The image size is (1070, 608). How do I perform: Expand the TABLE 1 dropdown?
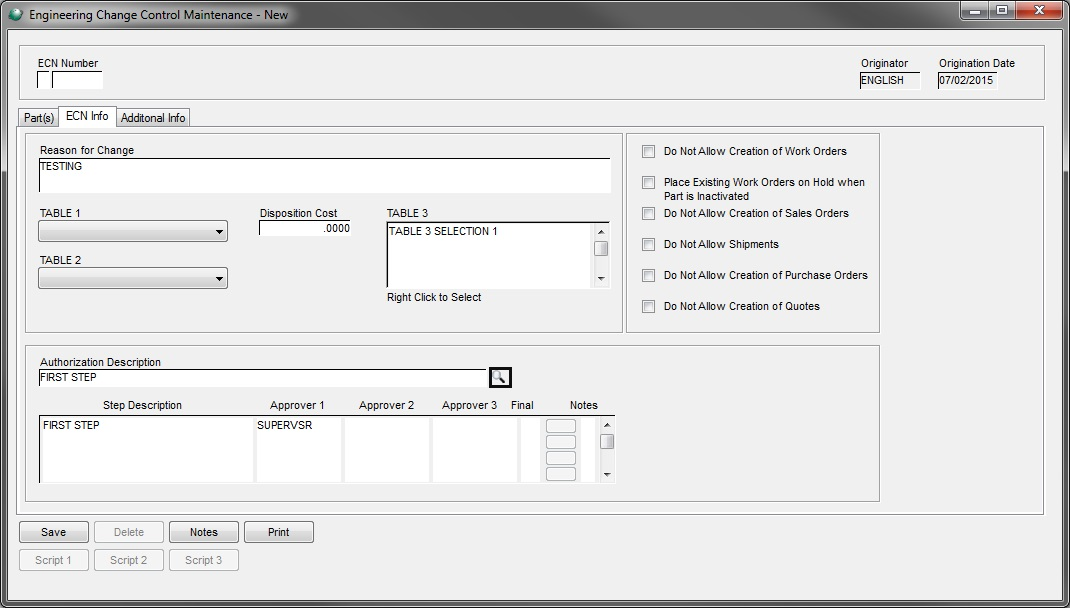(x=133, y=231)
